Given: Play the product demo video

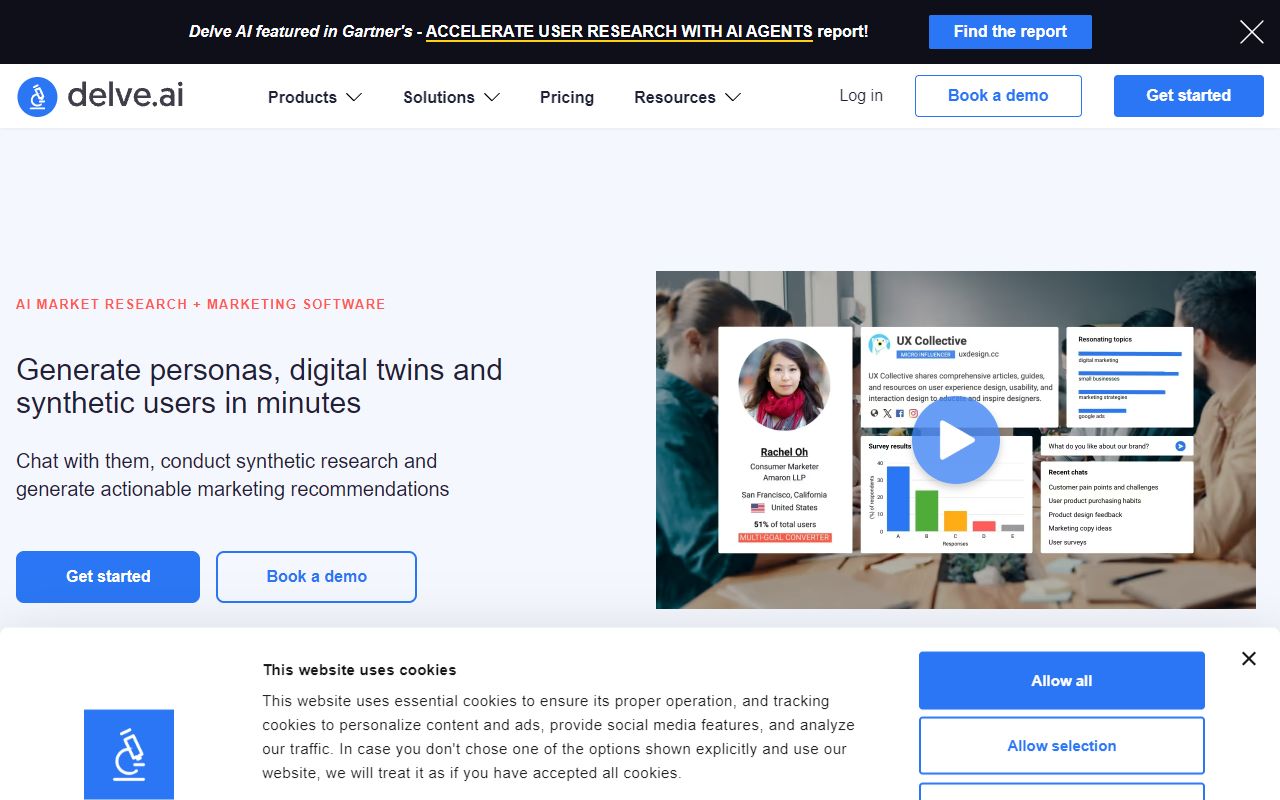Looking at the screenshot, I should [955, 440].
